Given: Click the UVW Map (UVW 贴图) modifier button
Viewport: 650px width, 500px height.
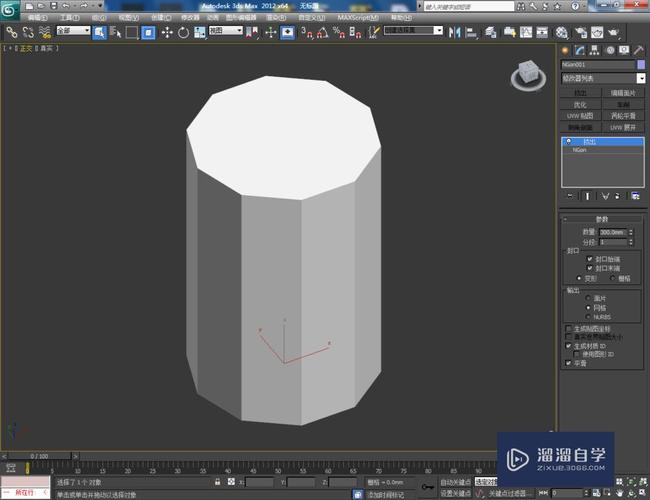Looking at the screenshot, I should tap(580, 116).
